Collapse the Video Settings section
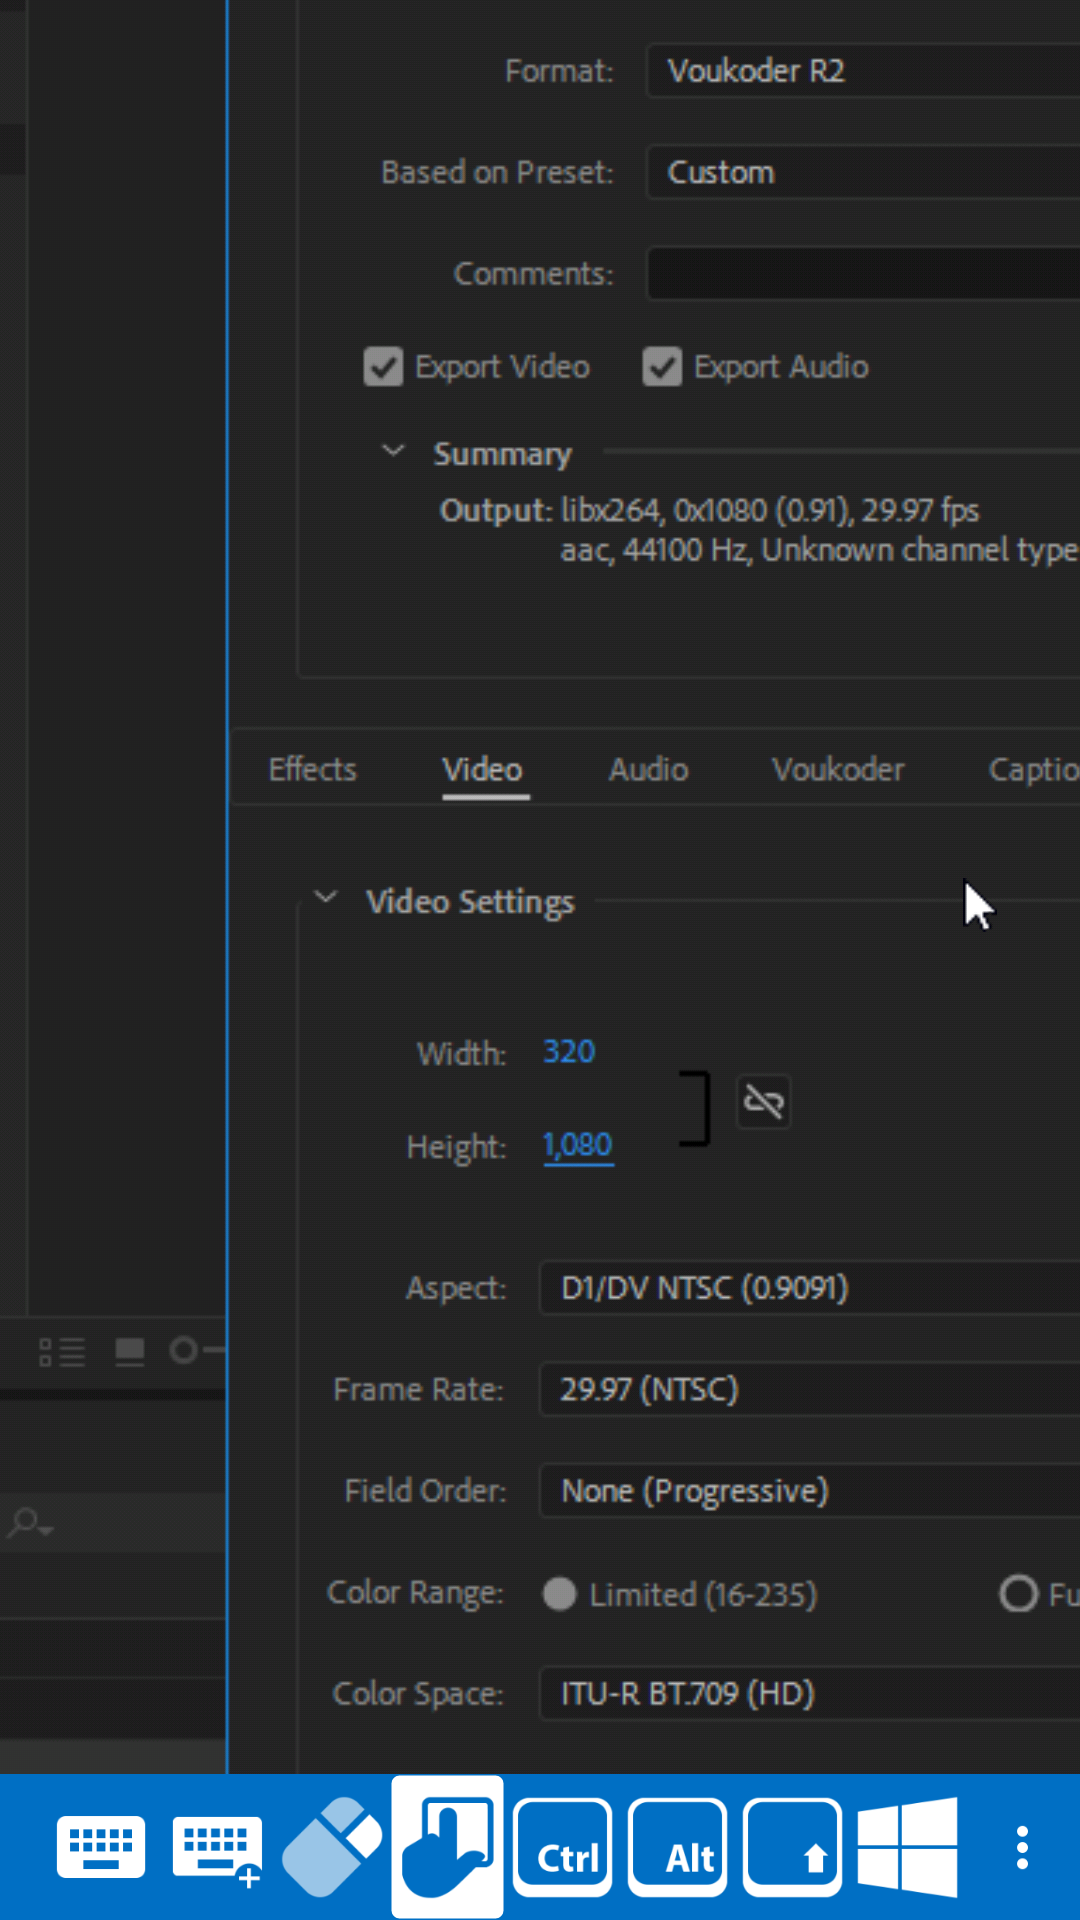The width and height of the screenshot is (1080, 1920). click(x=326, y=897)
